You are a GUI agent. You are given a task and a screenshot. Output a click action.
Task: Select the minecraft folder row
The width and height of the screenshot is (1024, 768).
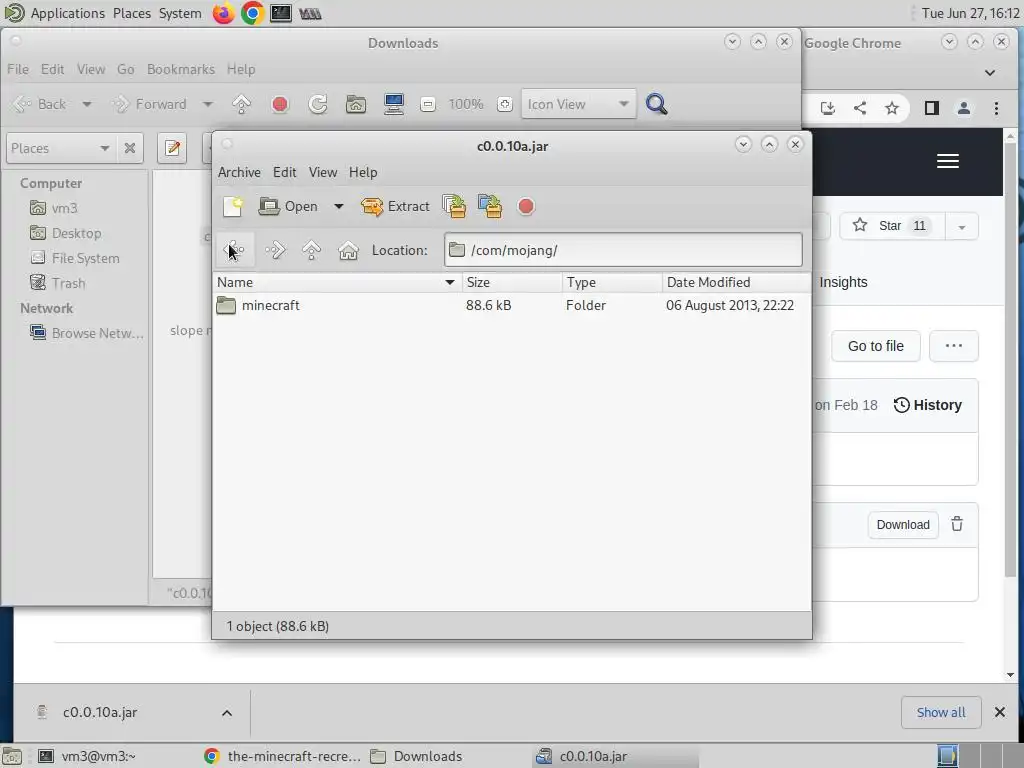[x=512, y=305]
